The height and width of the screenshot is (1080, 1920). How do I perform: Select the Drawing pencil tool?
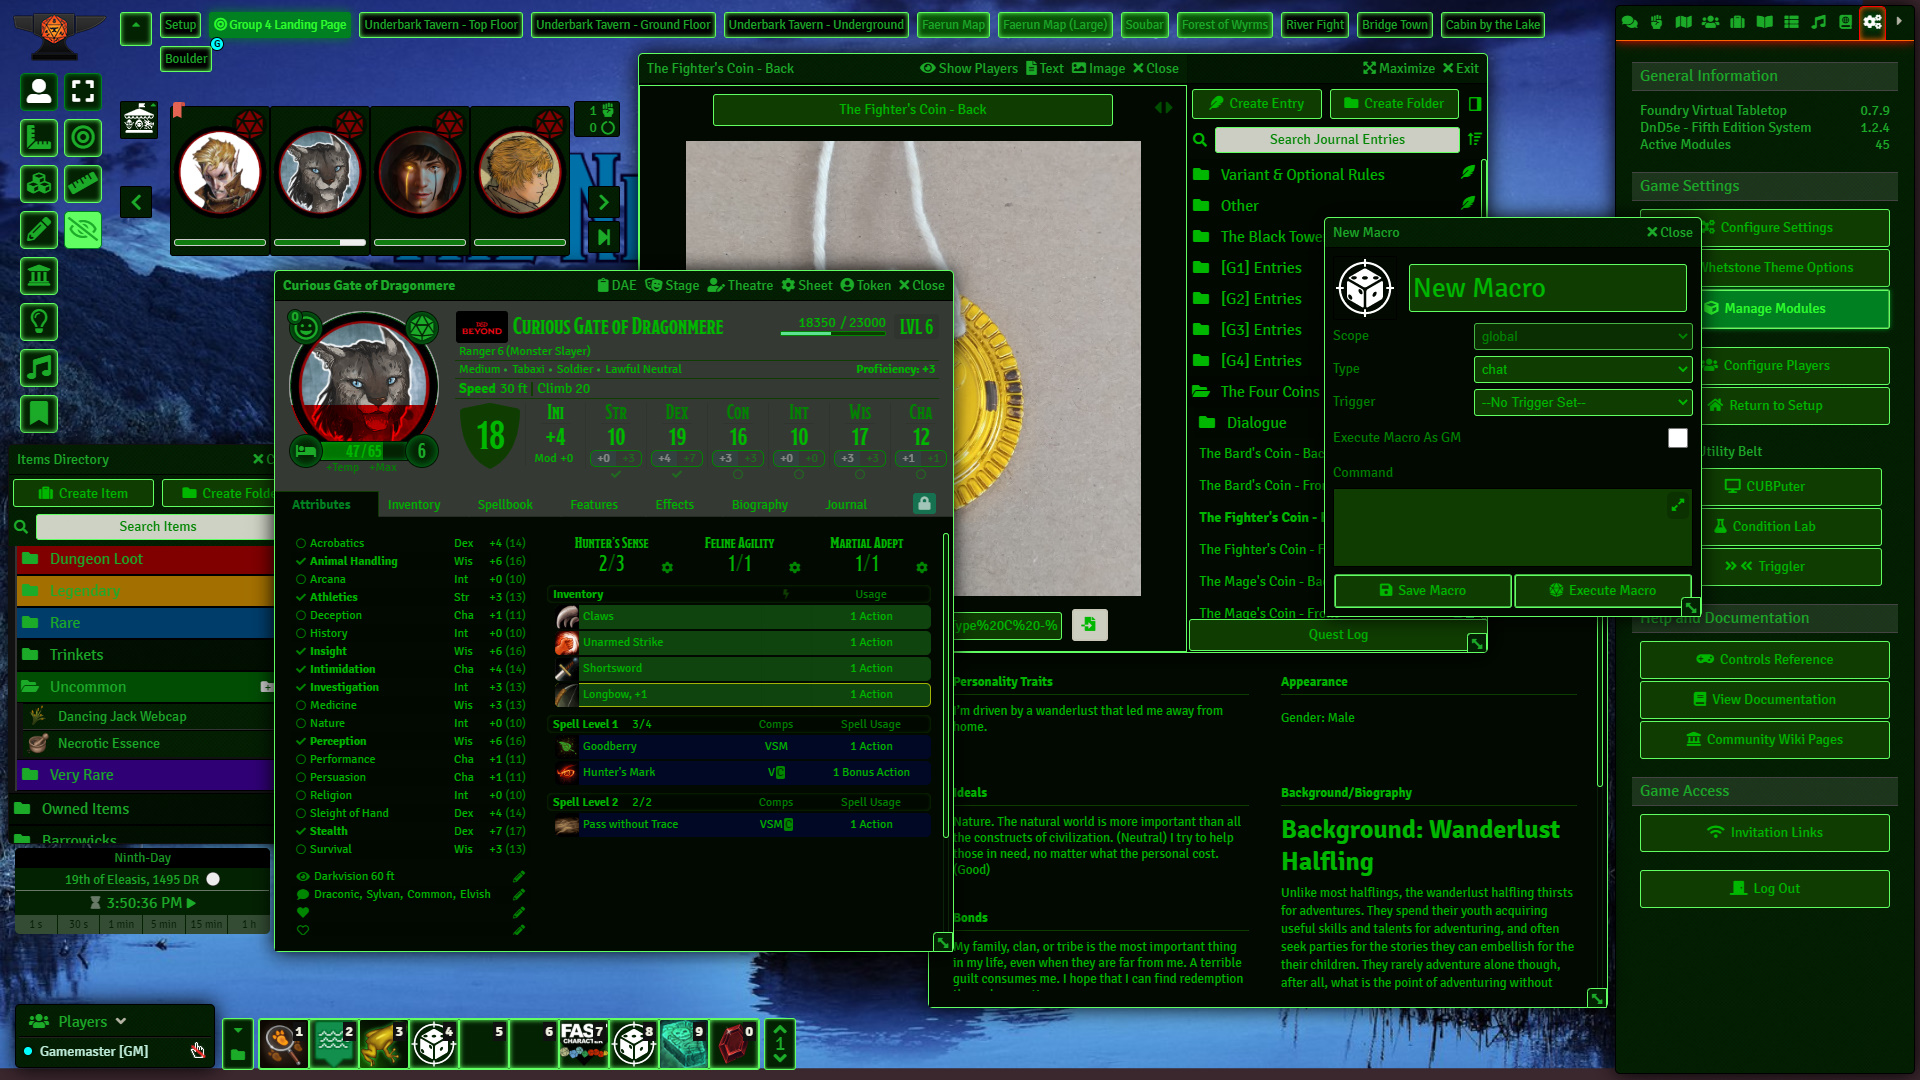tap(39, 230)
